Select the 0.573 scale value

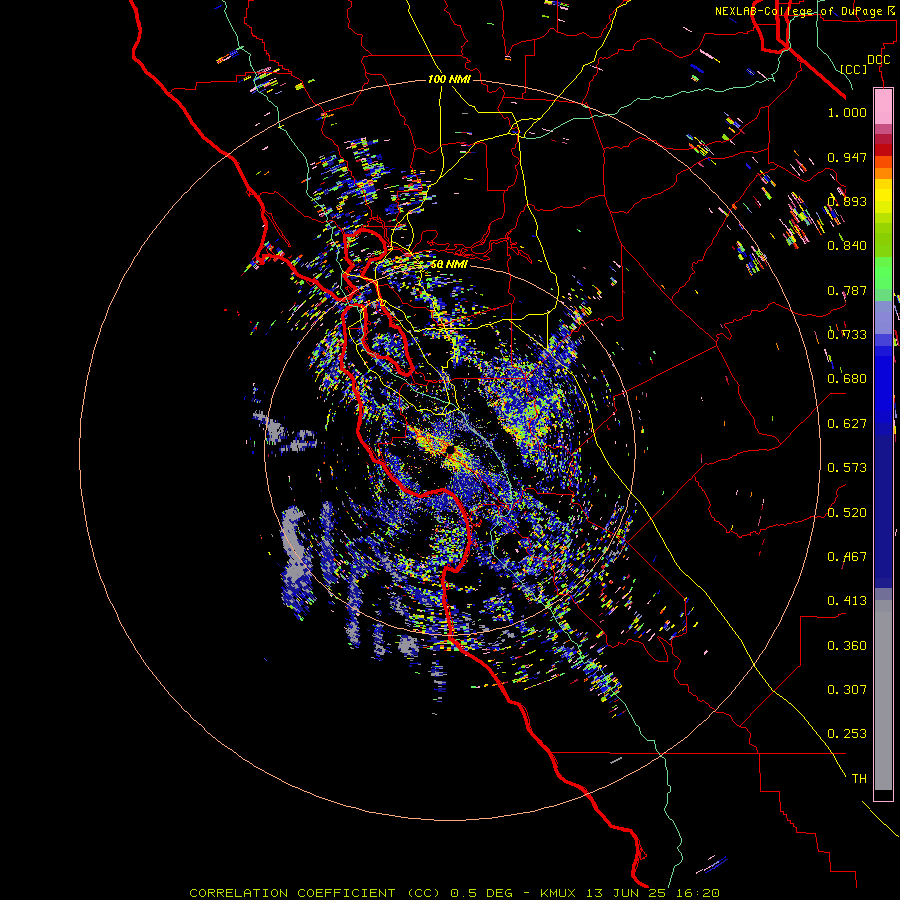coord(847,468)
